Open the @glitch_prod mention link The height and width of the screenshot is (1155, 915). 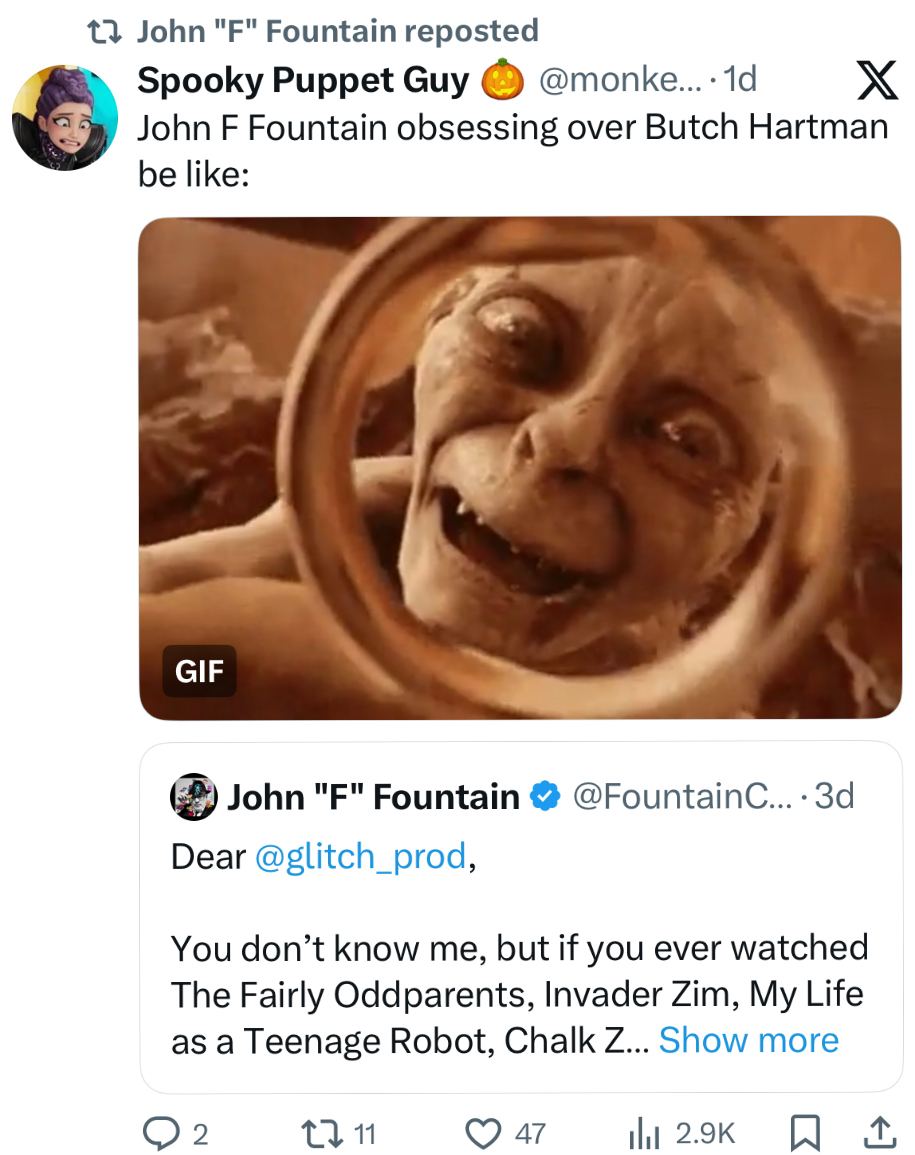(x=361, y=856)
